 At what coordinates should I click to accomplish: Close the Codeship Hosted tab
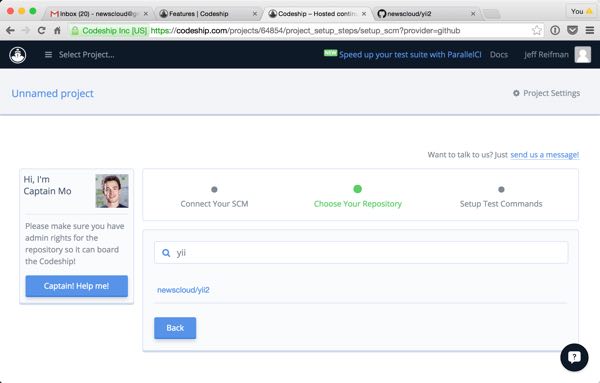364,13
